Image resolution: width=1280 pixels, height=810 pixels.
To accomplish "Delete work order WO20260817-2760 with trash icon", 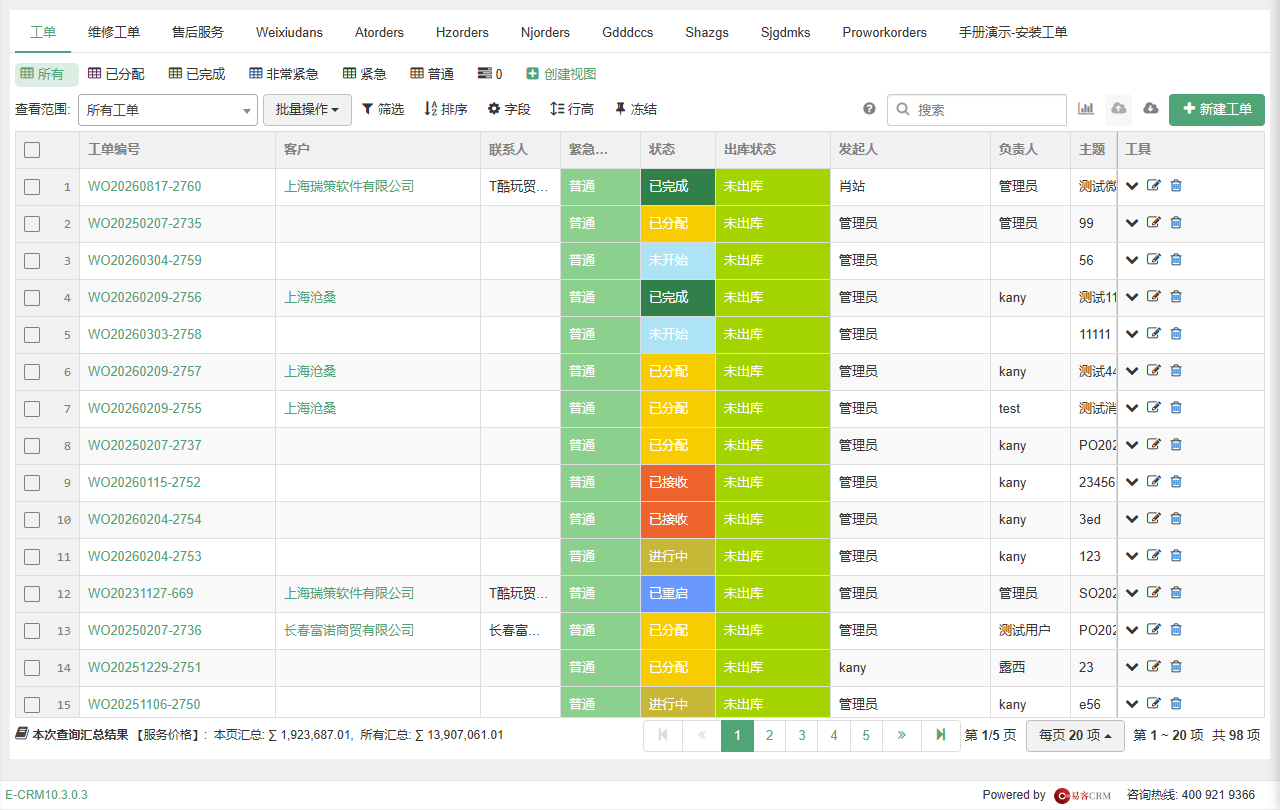I will (x=1176, y=186).
